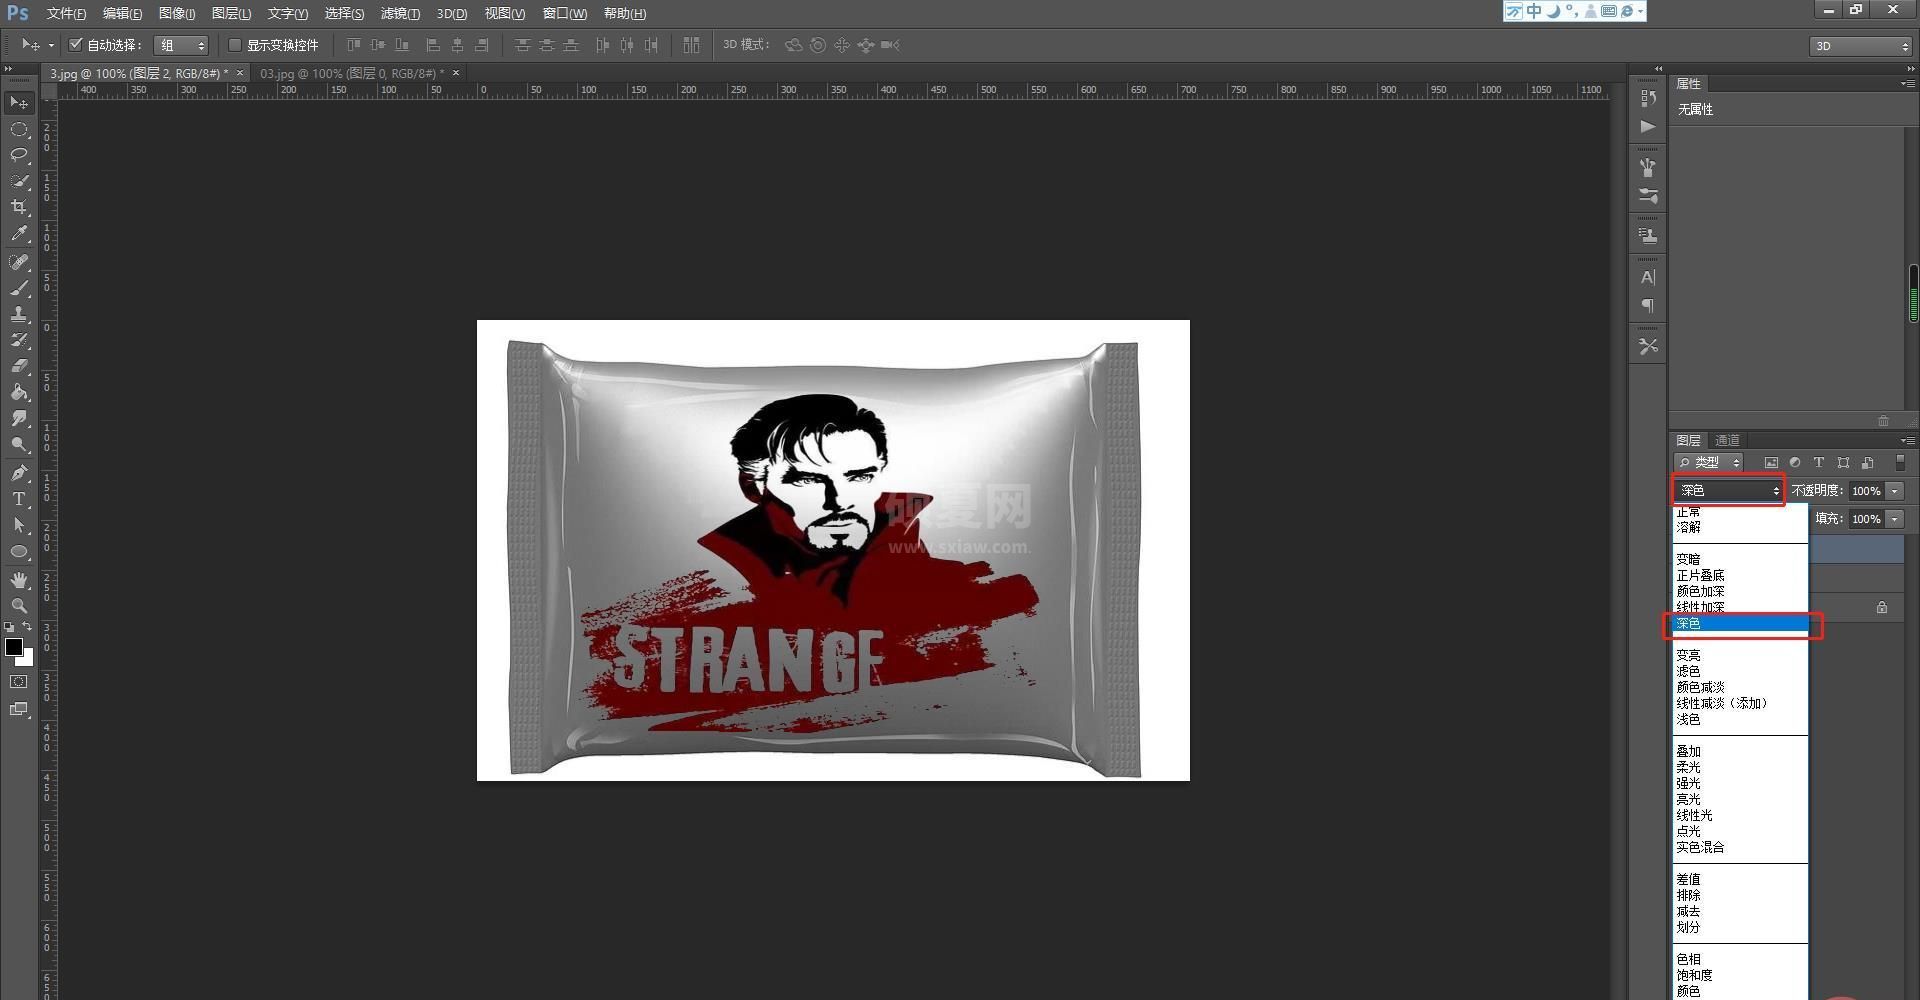The image size is (1920, 1000).
Task: Open the layer filter 类型 dropdown
Action: pos(1710,462)
